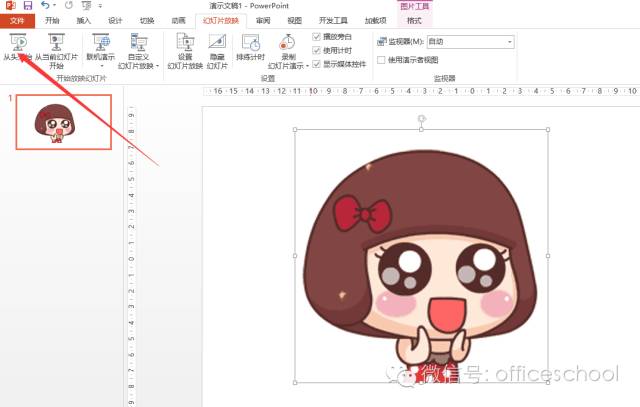This screenshot has width=640, height=407.
Task: Click the cartoon girl picture on the slide
Action: [x=421, y=256]
